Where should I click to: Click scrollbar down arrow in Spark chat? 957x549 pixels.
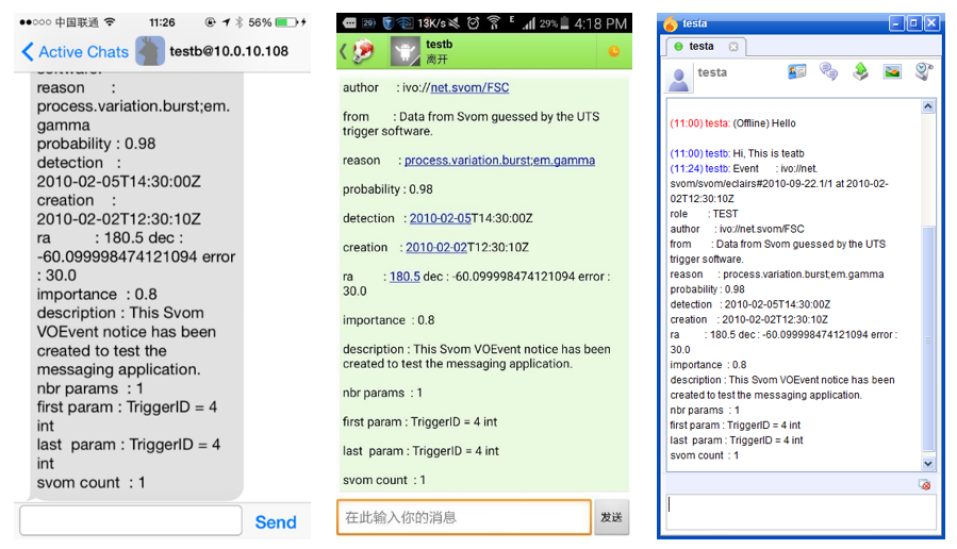coord(928,464)
